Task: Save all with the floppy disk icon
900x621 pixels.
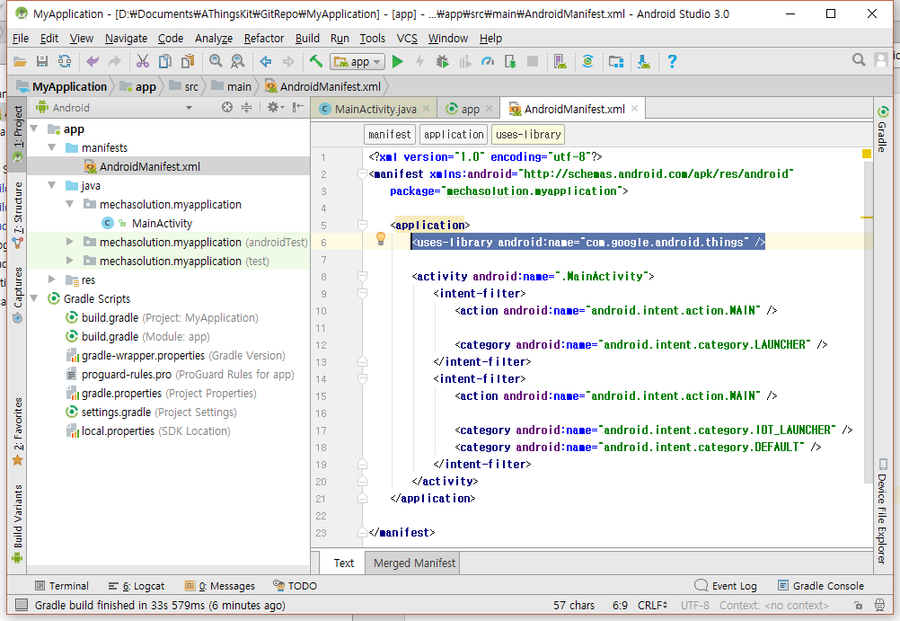Action: pyautogui.click(x=42, y=61)
